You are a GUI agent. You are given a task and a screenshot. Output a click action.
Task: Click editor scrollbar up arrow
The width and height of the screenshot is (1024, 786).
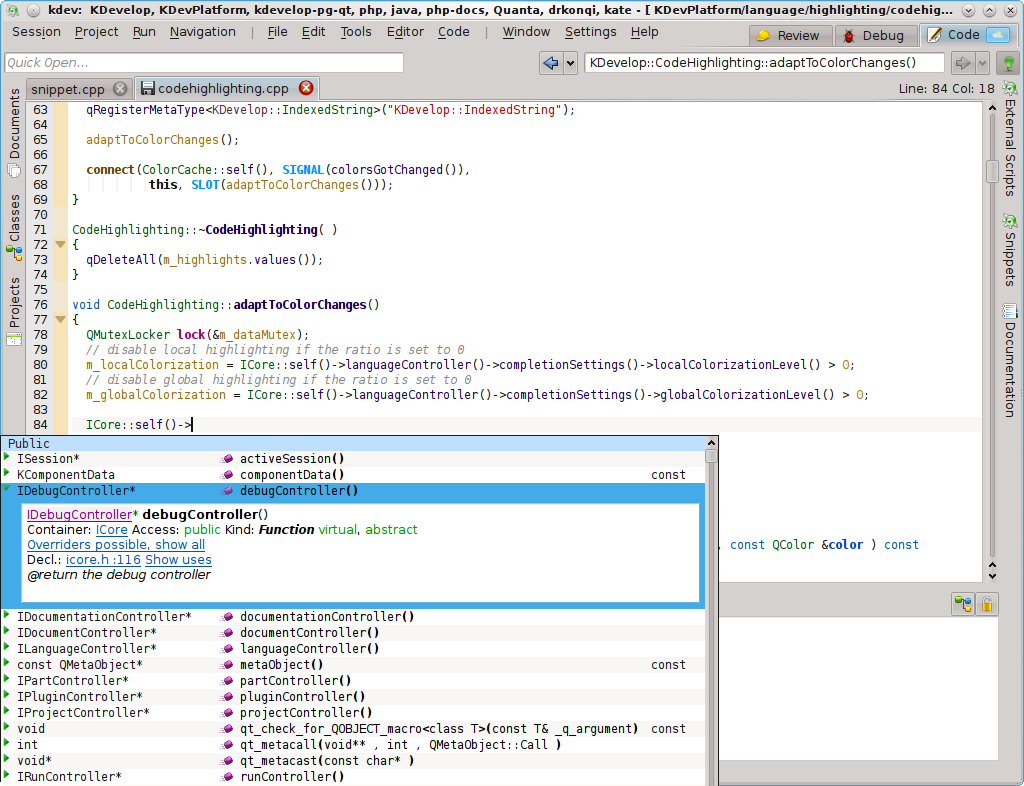[x=992, y=108]
